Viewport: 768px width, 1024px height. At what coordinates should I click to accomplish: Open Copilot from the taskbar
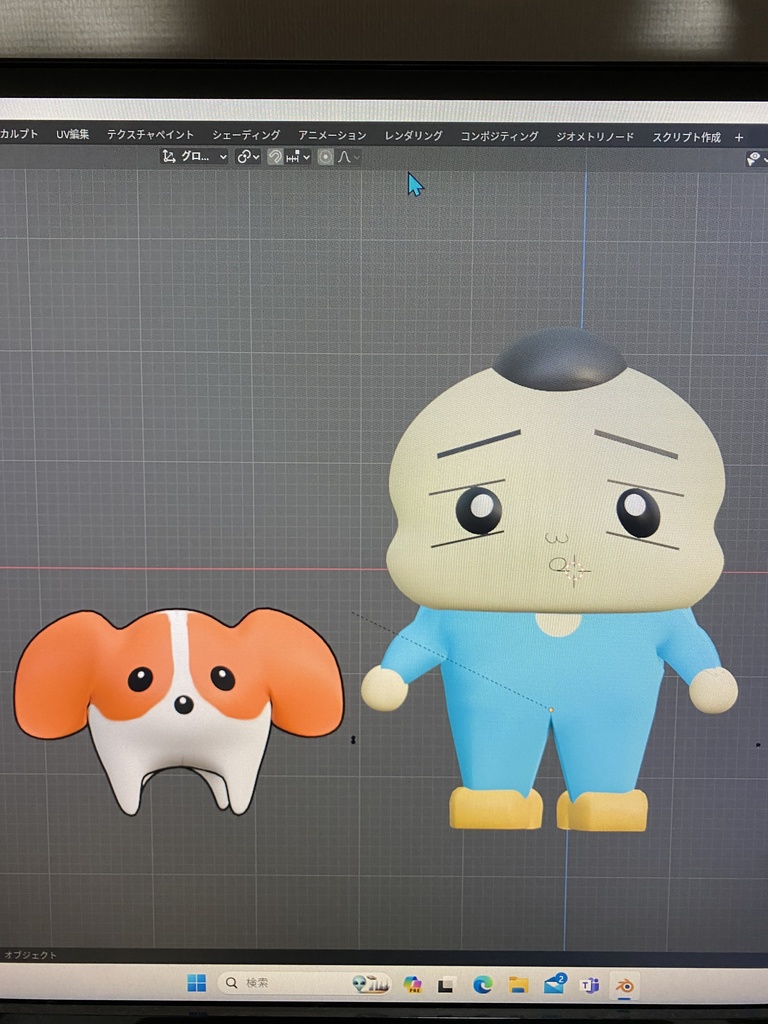pyautogui.click(x=412, y=984)
